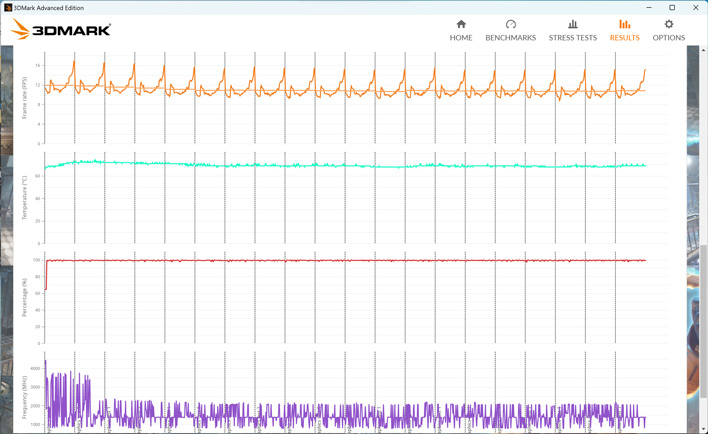The image size is (708, 434).
Task: Click the 3DMark logo in the header
Action: [x=61, y=30]
